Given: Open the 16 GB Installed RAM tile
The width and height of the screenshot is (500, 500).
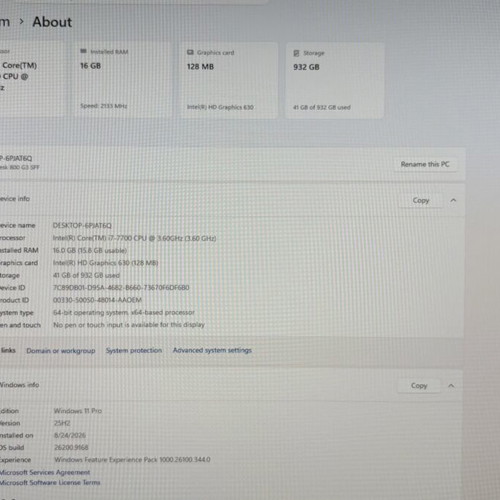Looking at the screenshot, I should (123, 80).
